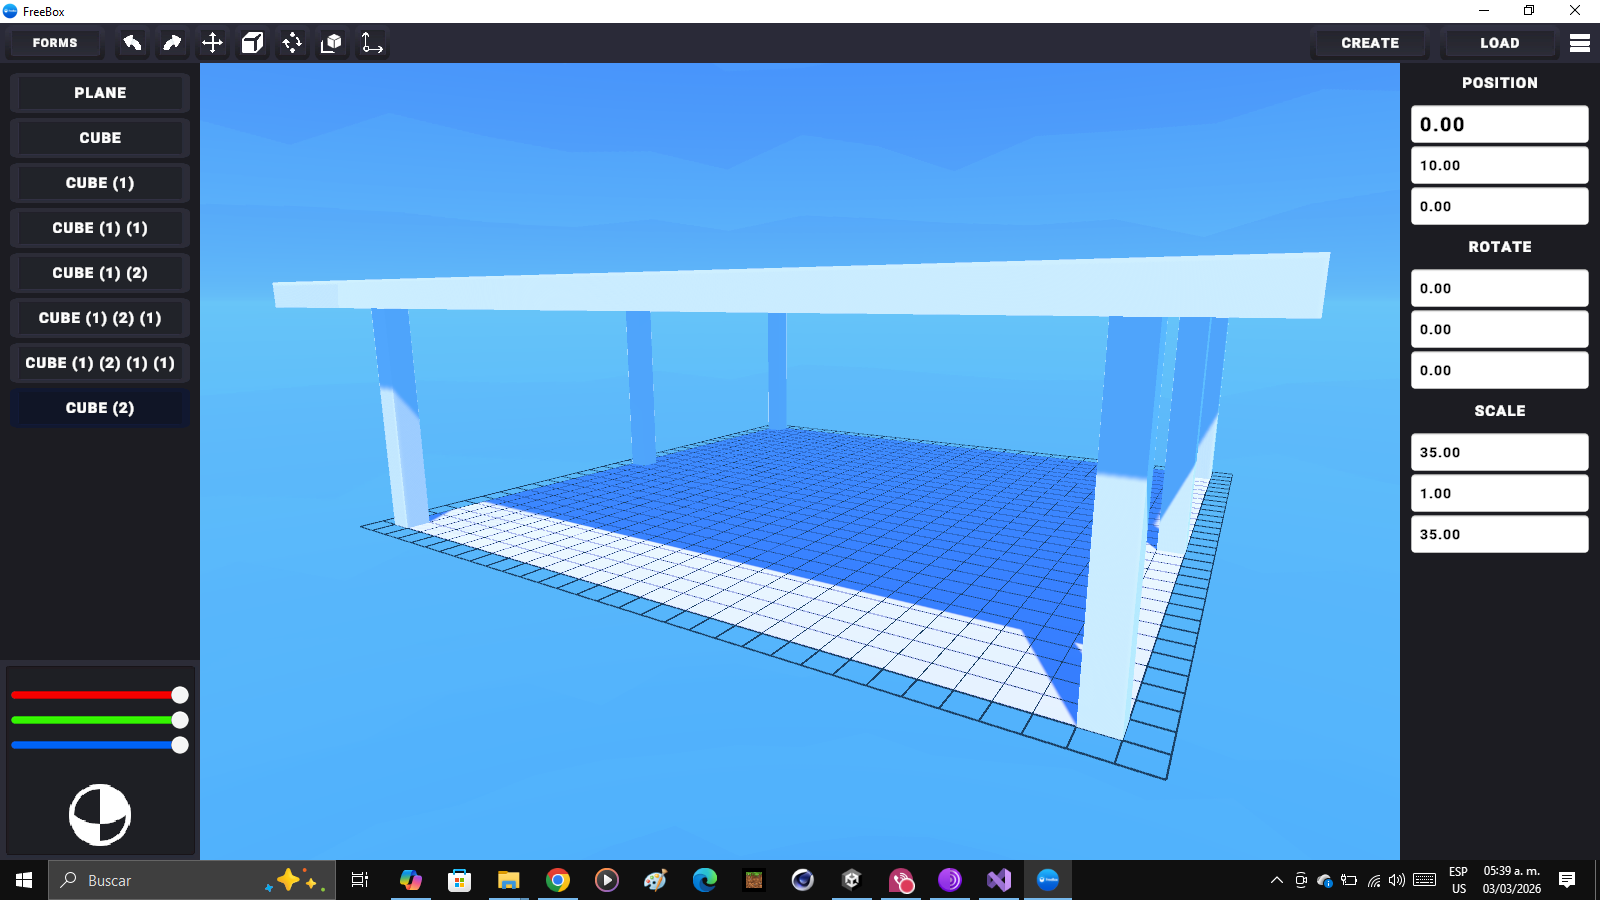The height and width of the screenshot is (900, 1600).
Task: Click the black and white sphere icon
Action: (100, 815)
